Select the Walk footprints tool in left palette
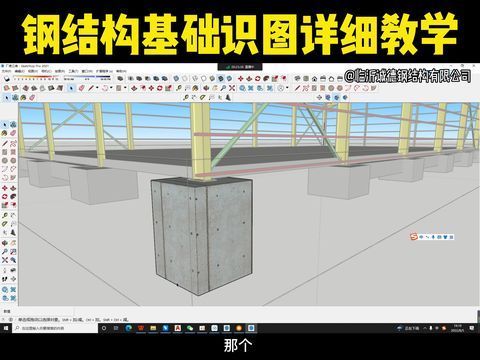This screenshot has width=480, height=360. point(5,279)
